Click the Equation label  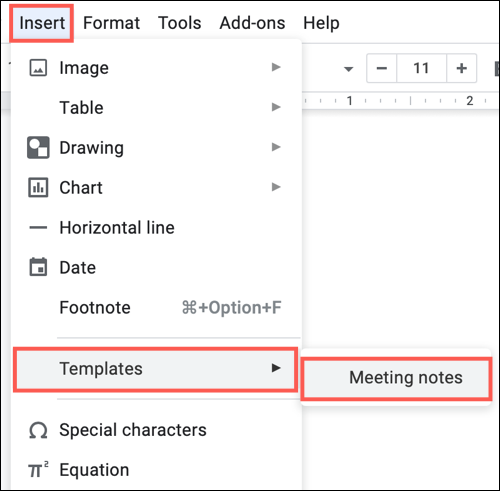pos(94,470)
